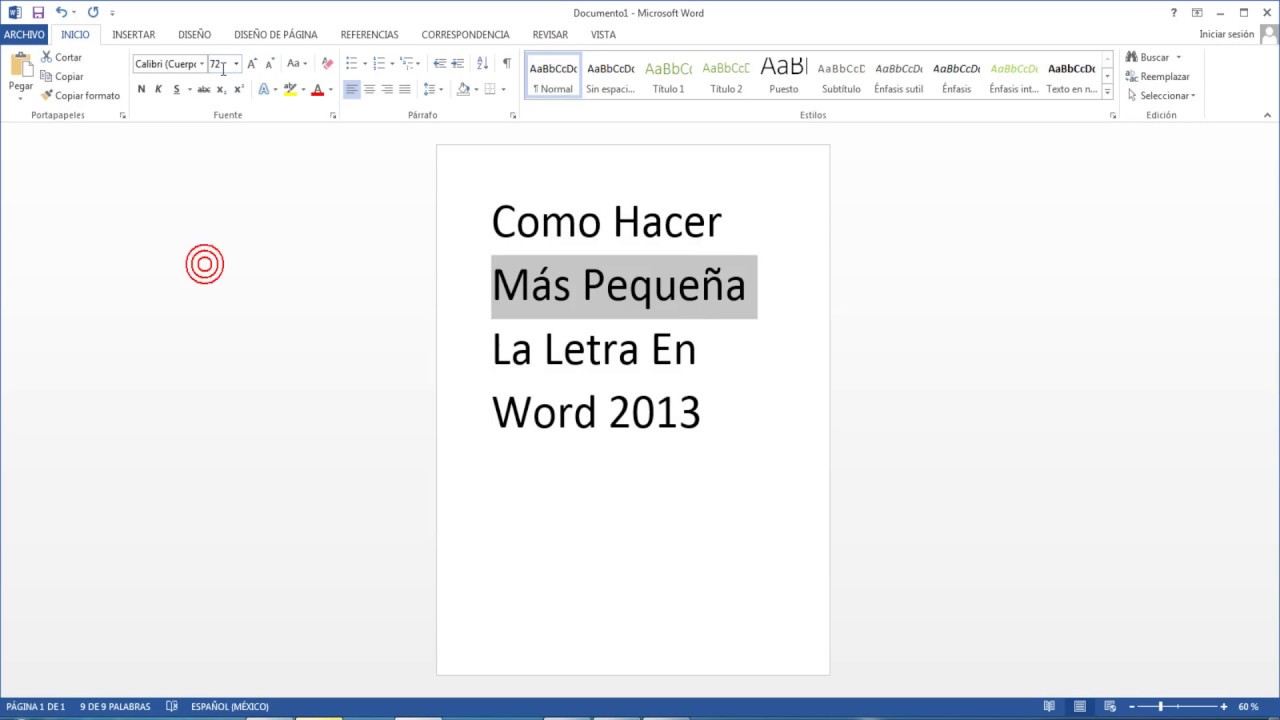This screenshot has height=720, width=1280.
Task: Center the paragraph text
Action: pos(369,90)
